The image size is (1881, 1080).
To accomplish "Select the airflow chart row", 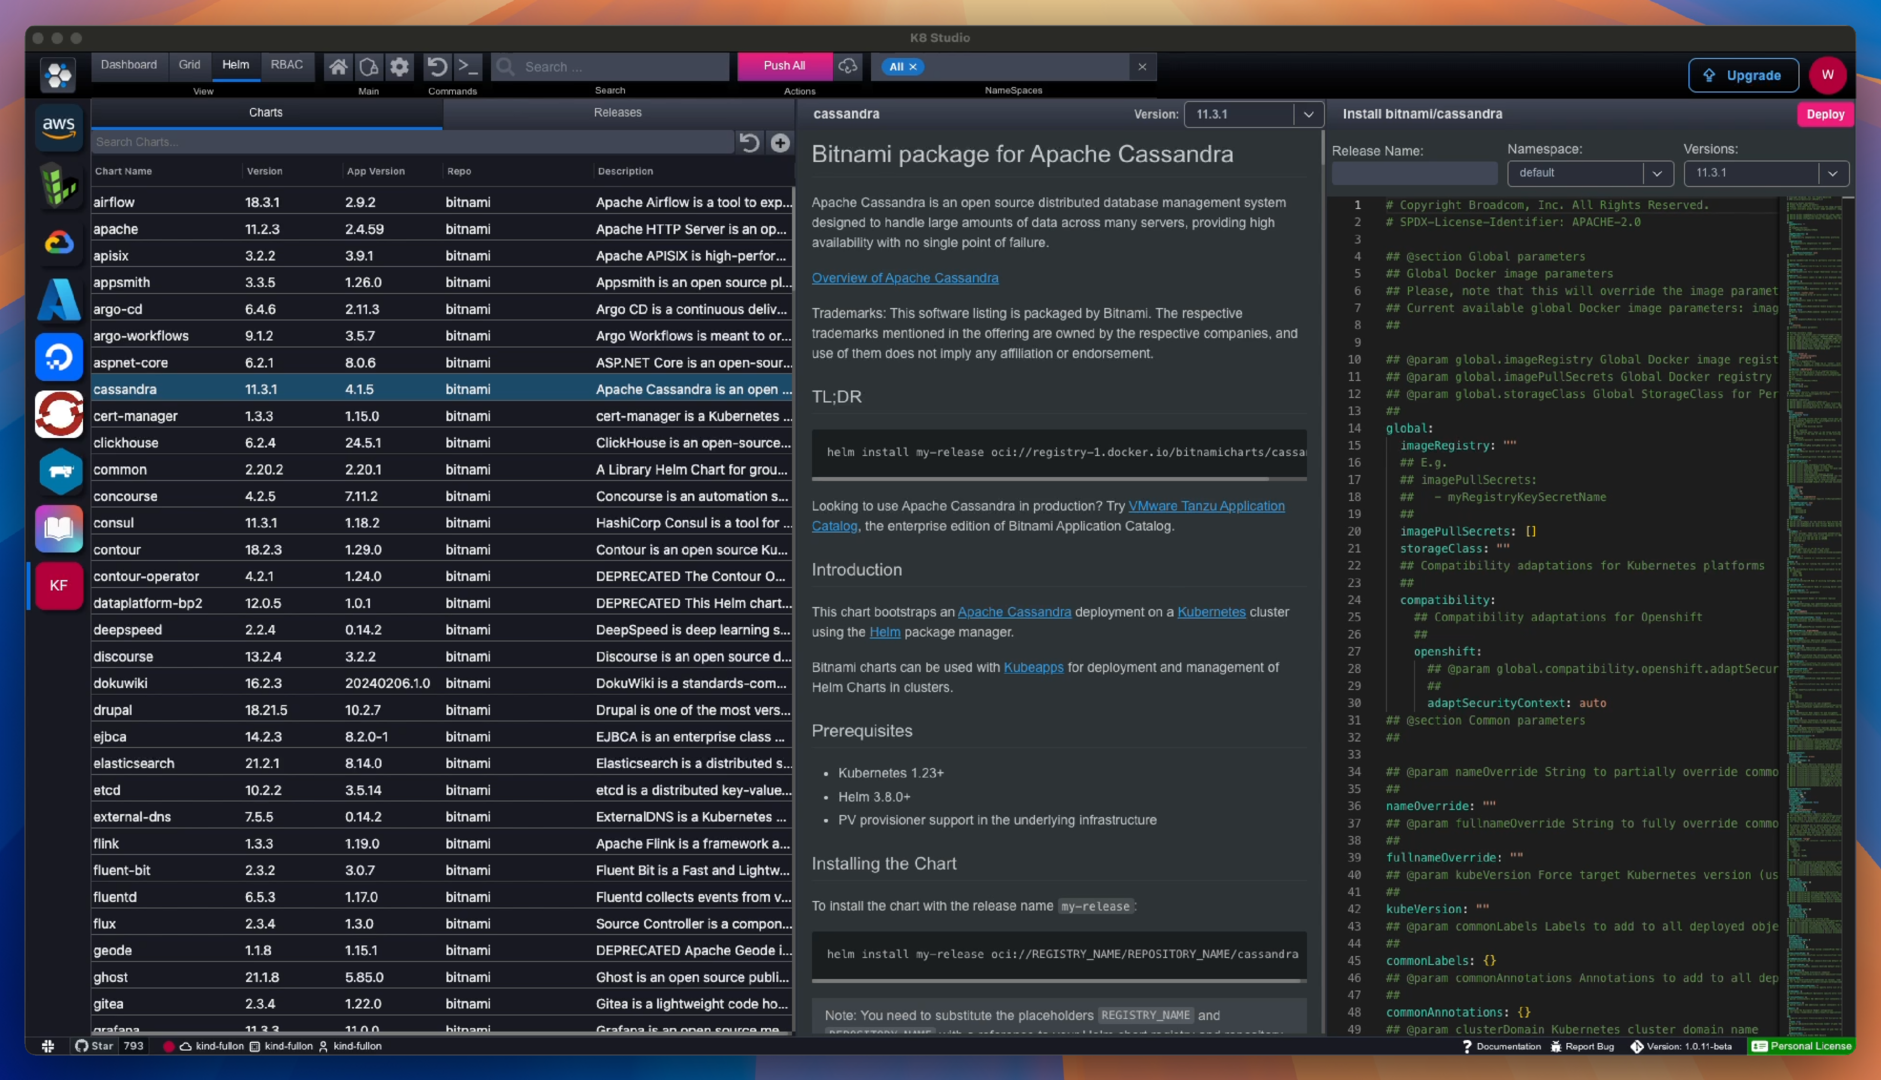I will click(x=442, y=203).
